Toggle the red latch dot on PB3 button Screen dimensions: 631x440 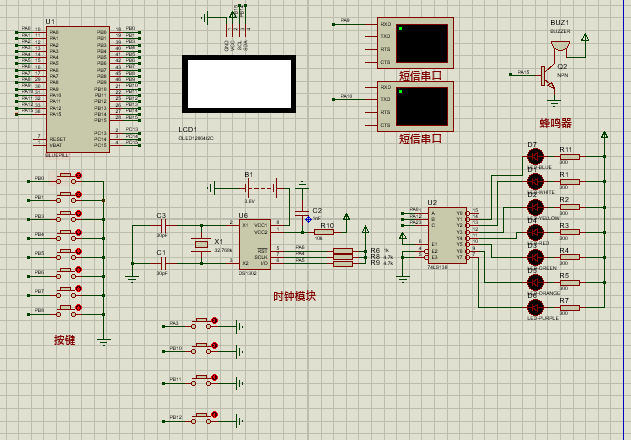(x=79, y=213)
